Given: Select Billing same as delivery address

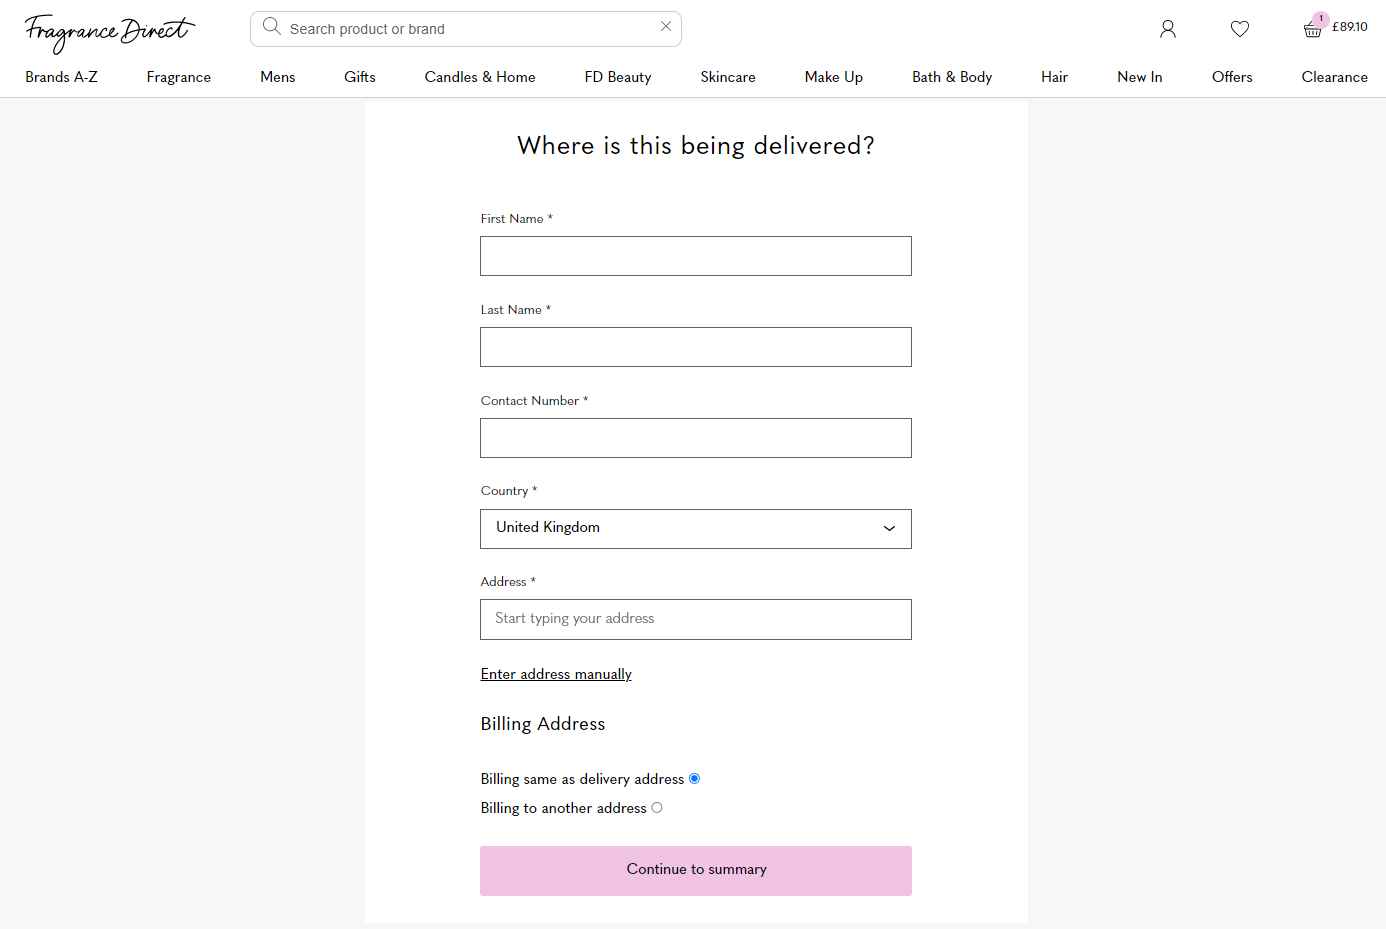Looking at the screenshot, I should click(695, 778).
